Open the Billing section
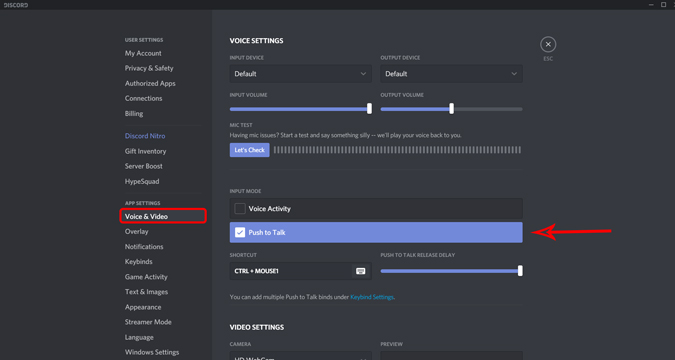The image size is (675, 360). [x=134, y=114]
